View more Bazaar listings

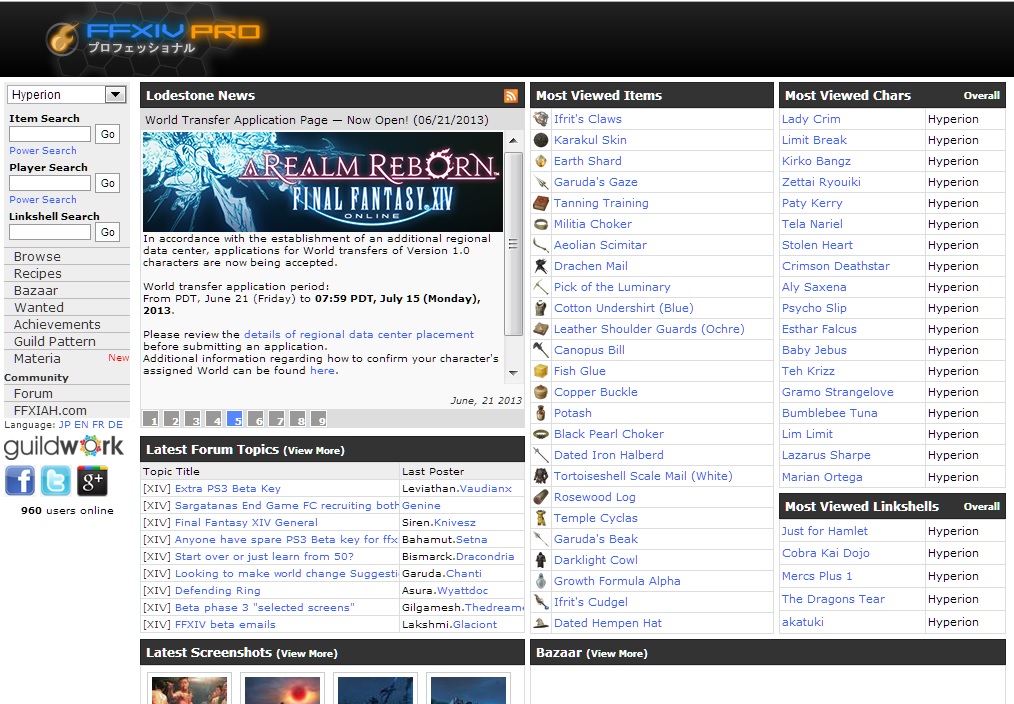617,654
